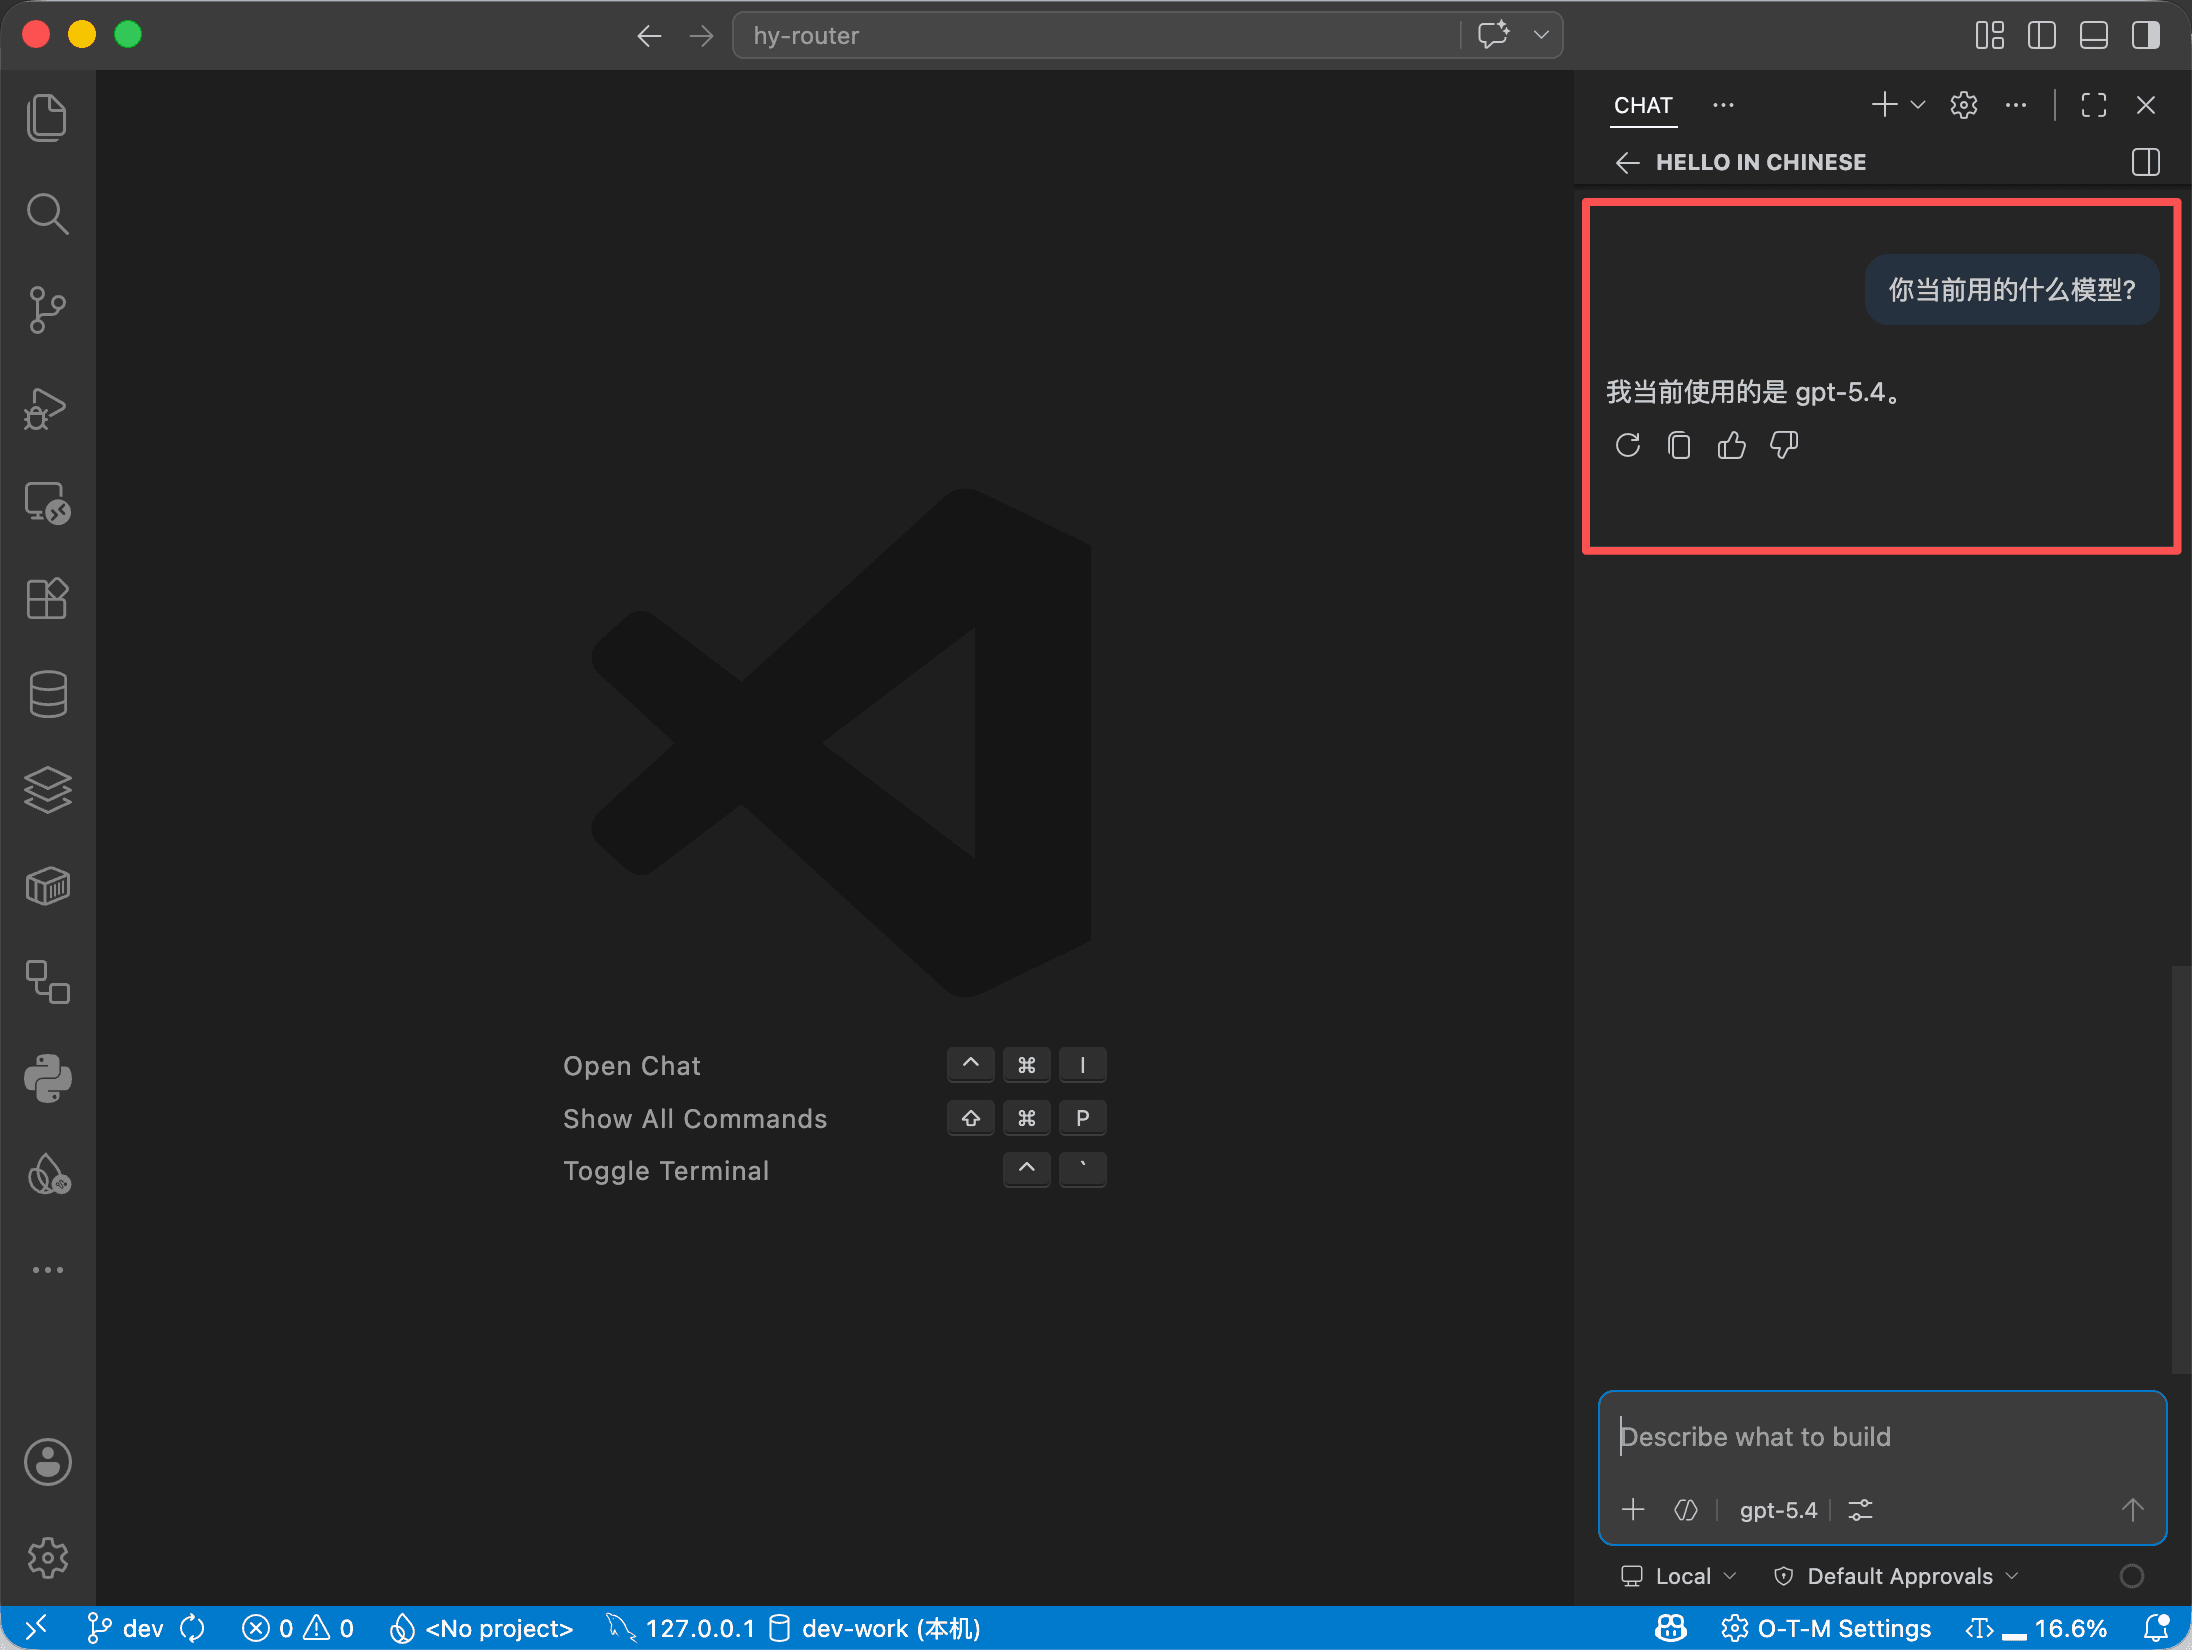Open O-T-M Settings in status bar
Viewport: 2192px width, 1650px height.
1826,1628
